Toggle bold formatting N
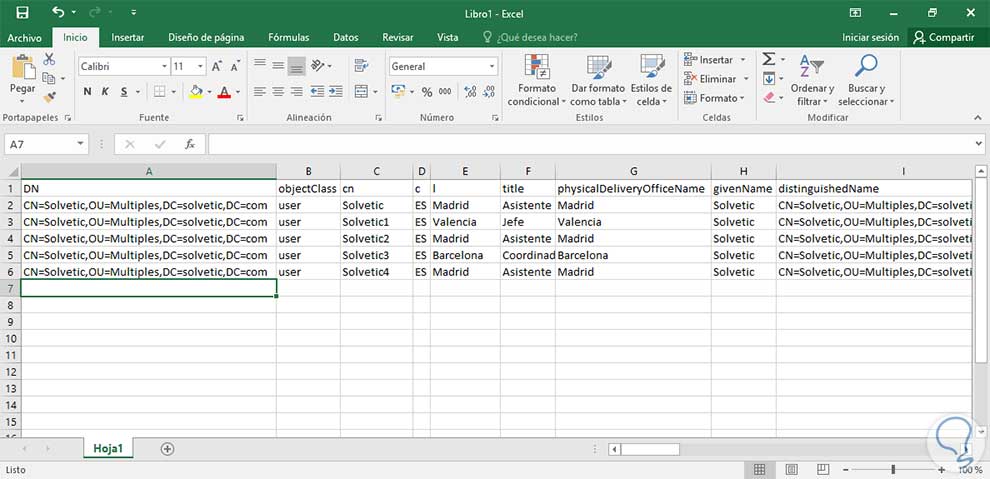This screenshot has width=990, height=479. pyautogui.click(x=87, y=92)
